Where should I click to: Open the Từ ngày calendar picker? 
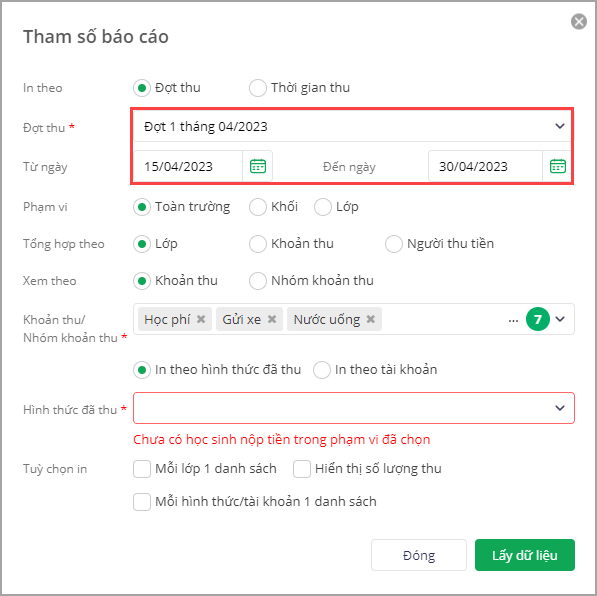tap(258, 166)
